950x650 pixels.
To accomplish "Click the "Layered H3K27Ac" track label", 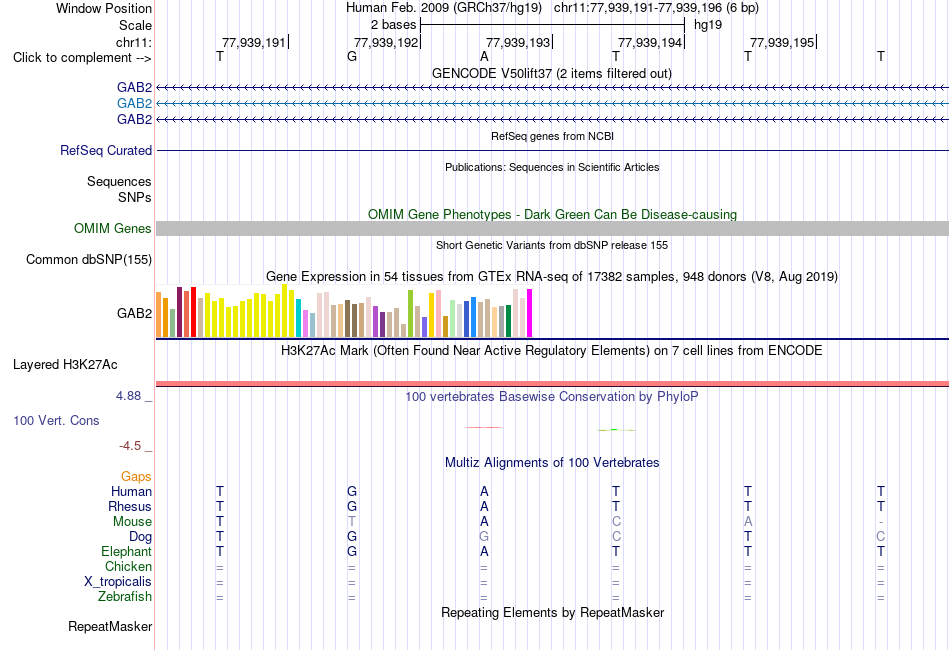I will tap(65, 365).
